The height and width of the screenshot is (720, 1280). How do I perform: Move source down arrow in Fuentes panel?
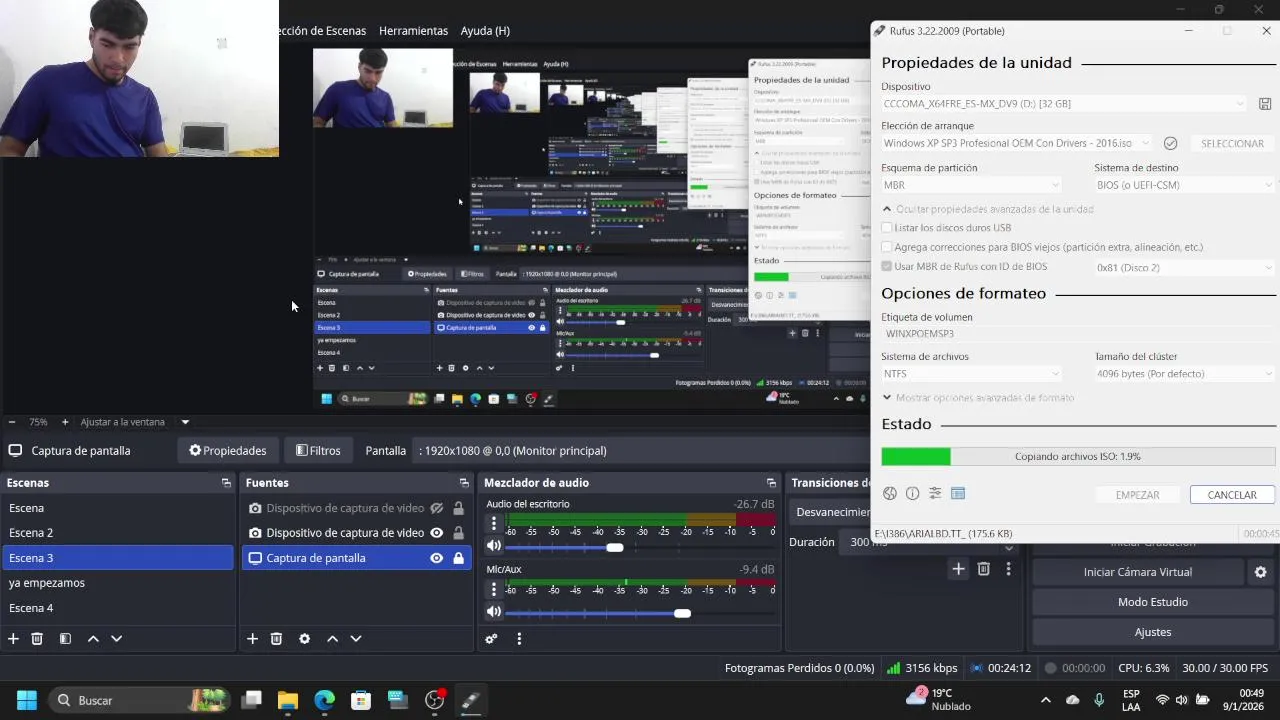[355, 638]
